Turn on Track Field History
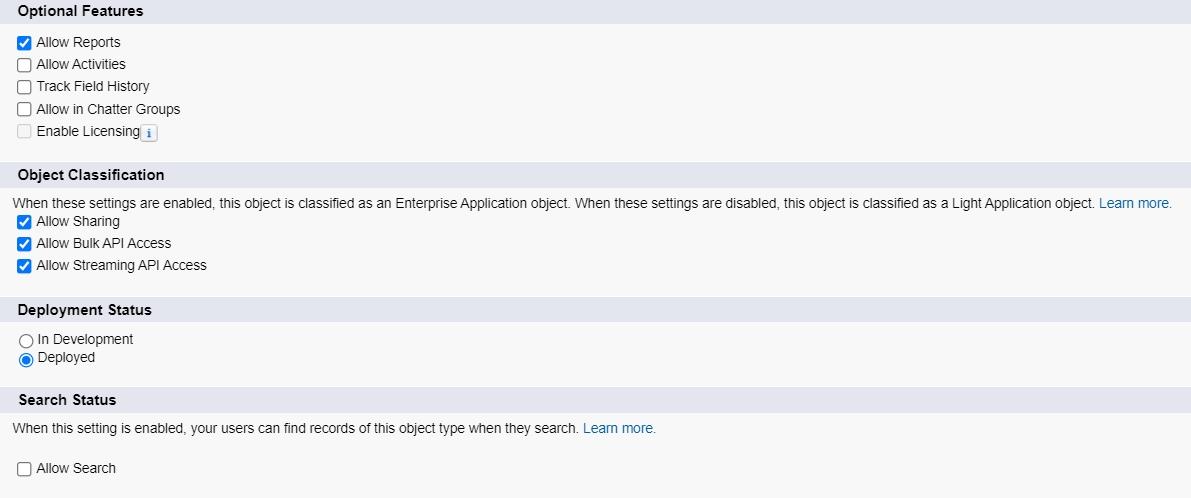The width and height of the screenshot is (1191, 498). (25, 87)
